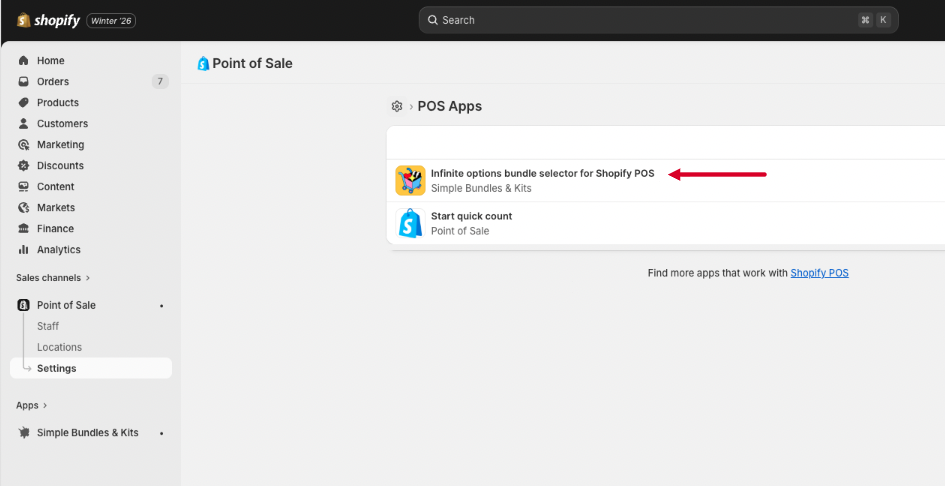The width and height of the screenshot is (945, 486).
Task: Focus the Search input field
Action: pos(658,20)
